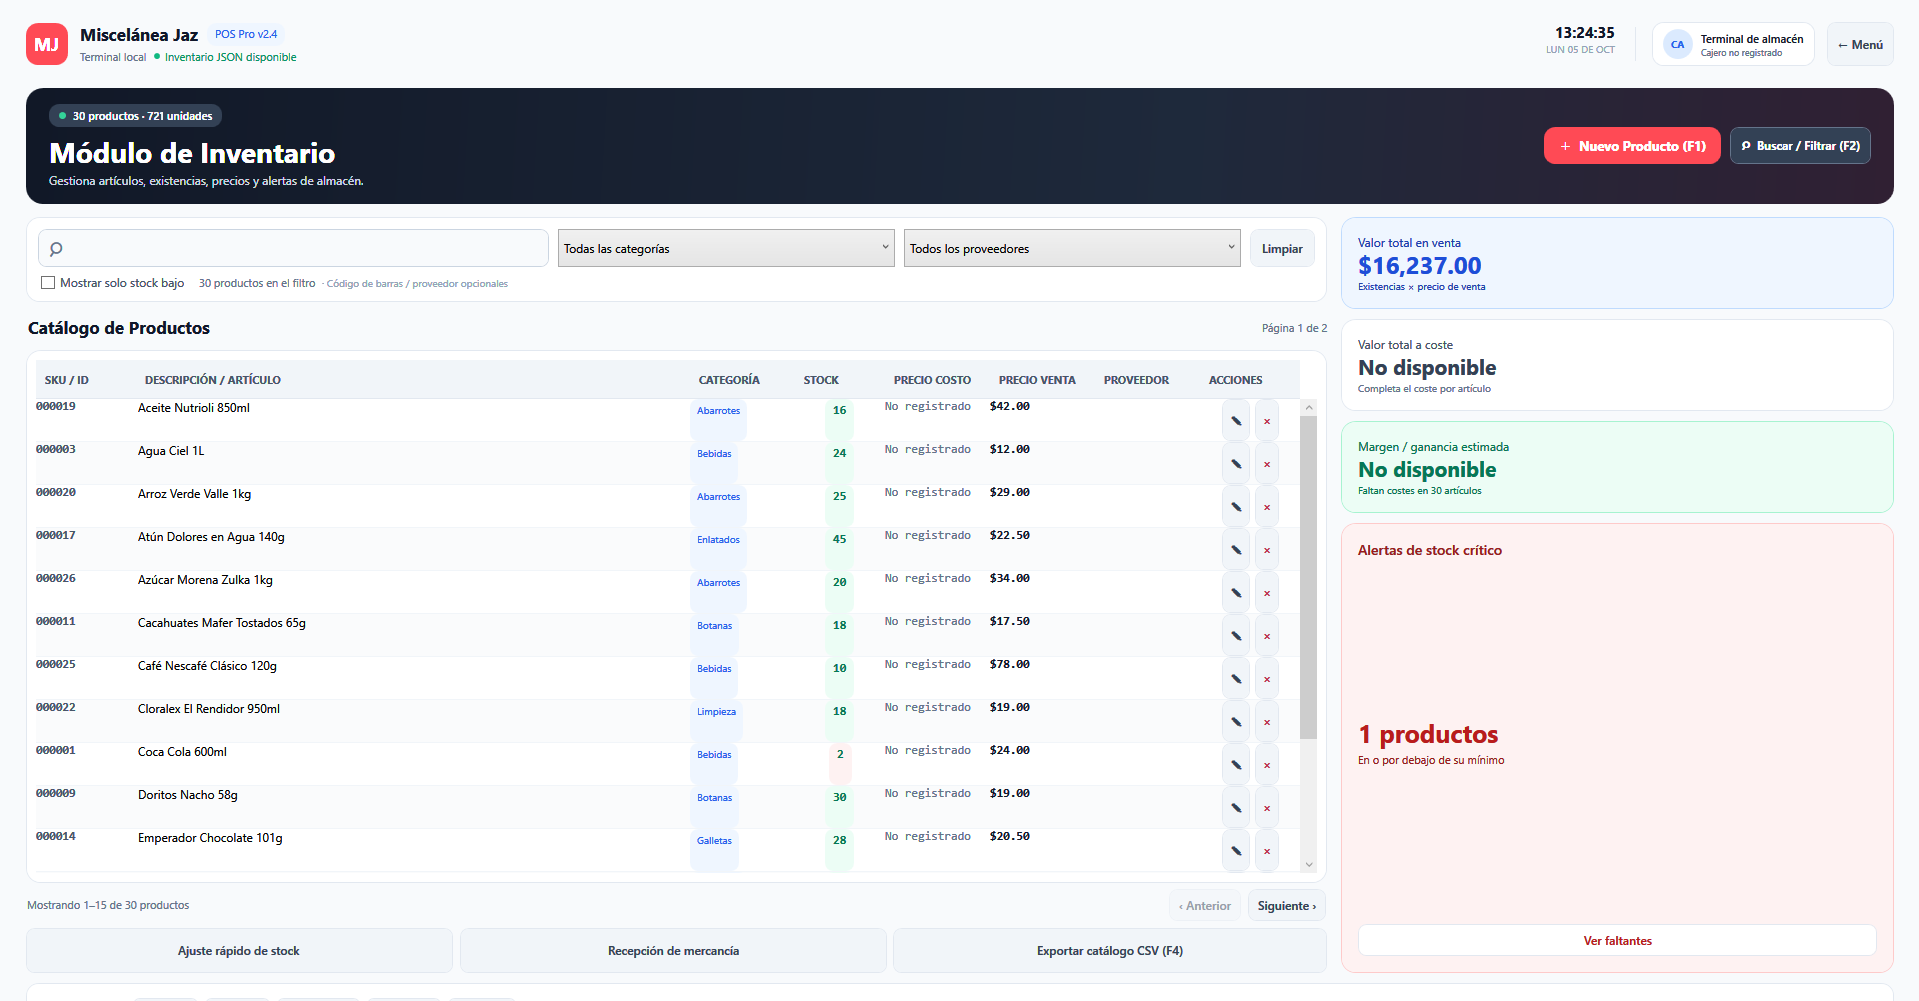Open Recepción de mercancía
The height and width of the screenshot is (1001, 1919).
(673, 951)
